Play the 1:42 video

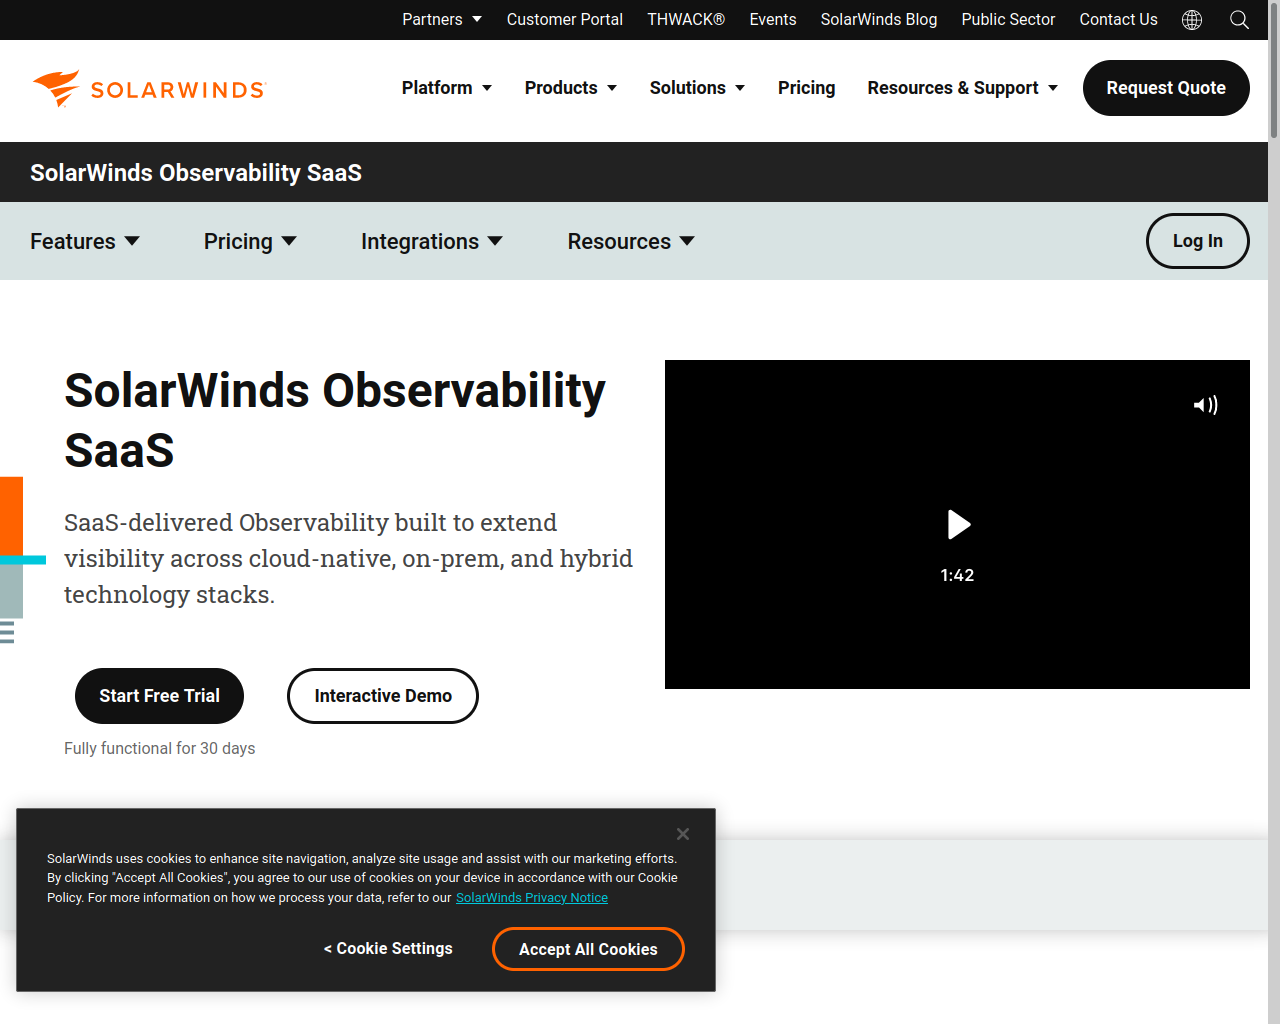[x=958, y=524]
